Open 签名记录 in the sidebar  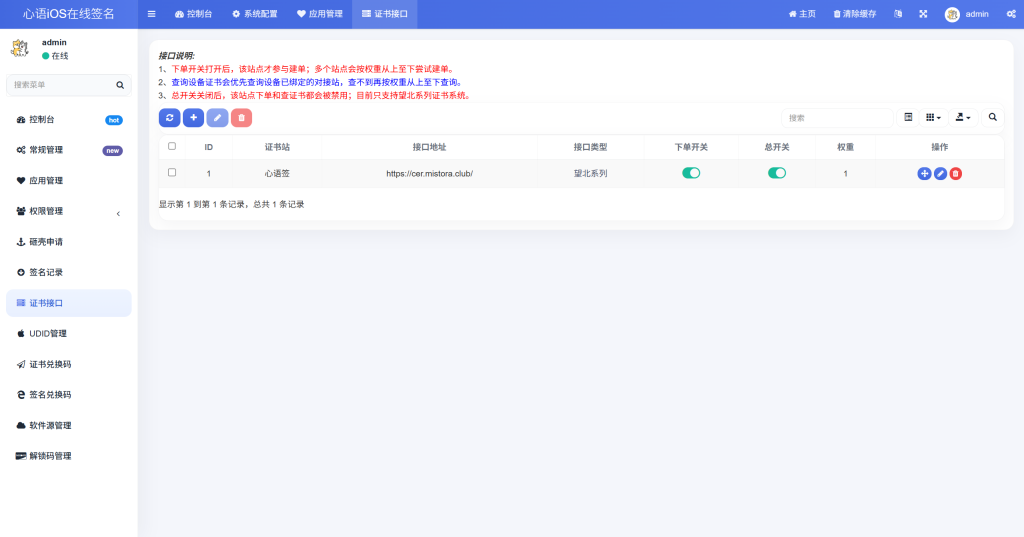coord(69,272)
